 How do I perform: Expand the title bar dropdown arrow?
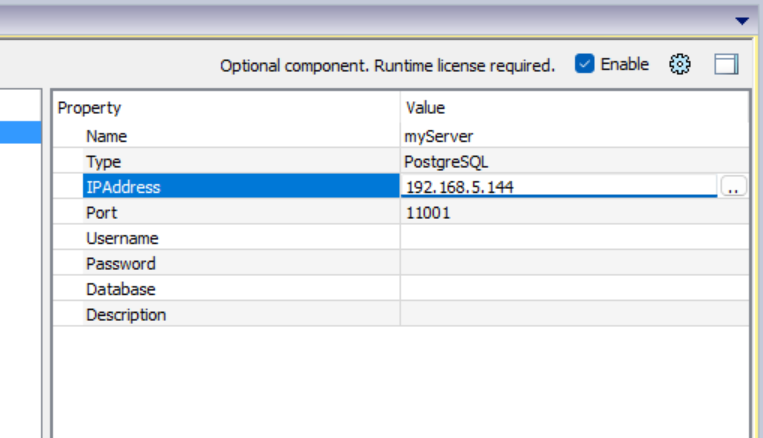pyautogui.click(x=742, y=21)
